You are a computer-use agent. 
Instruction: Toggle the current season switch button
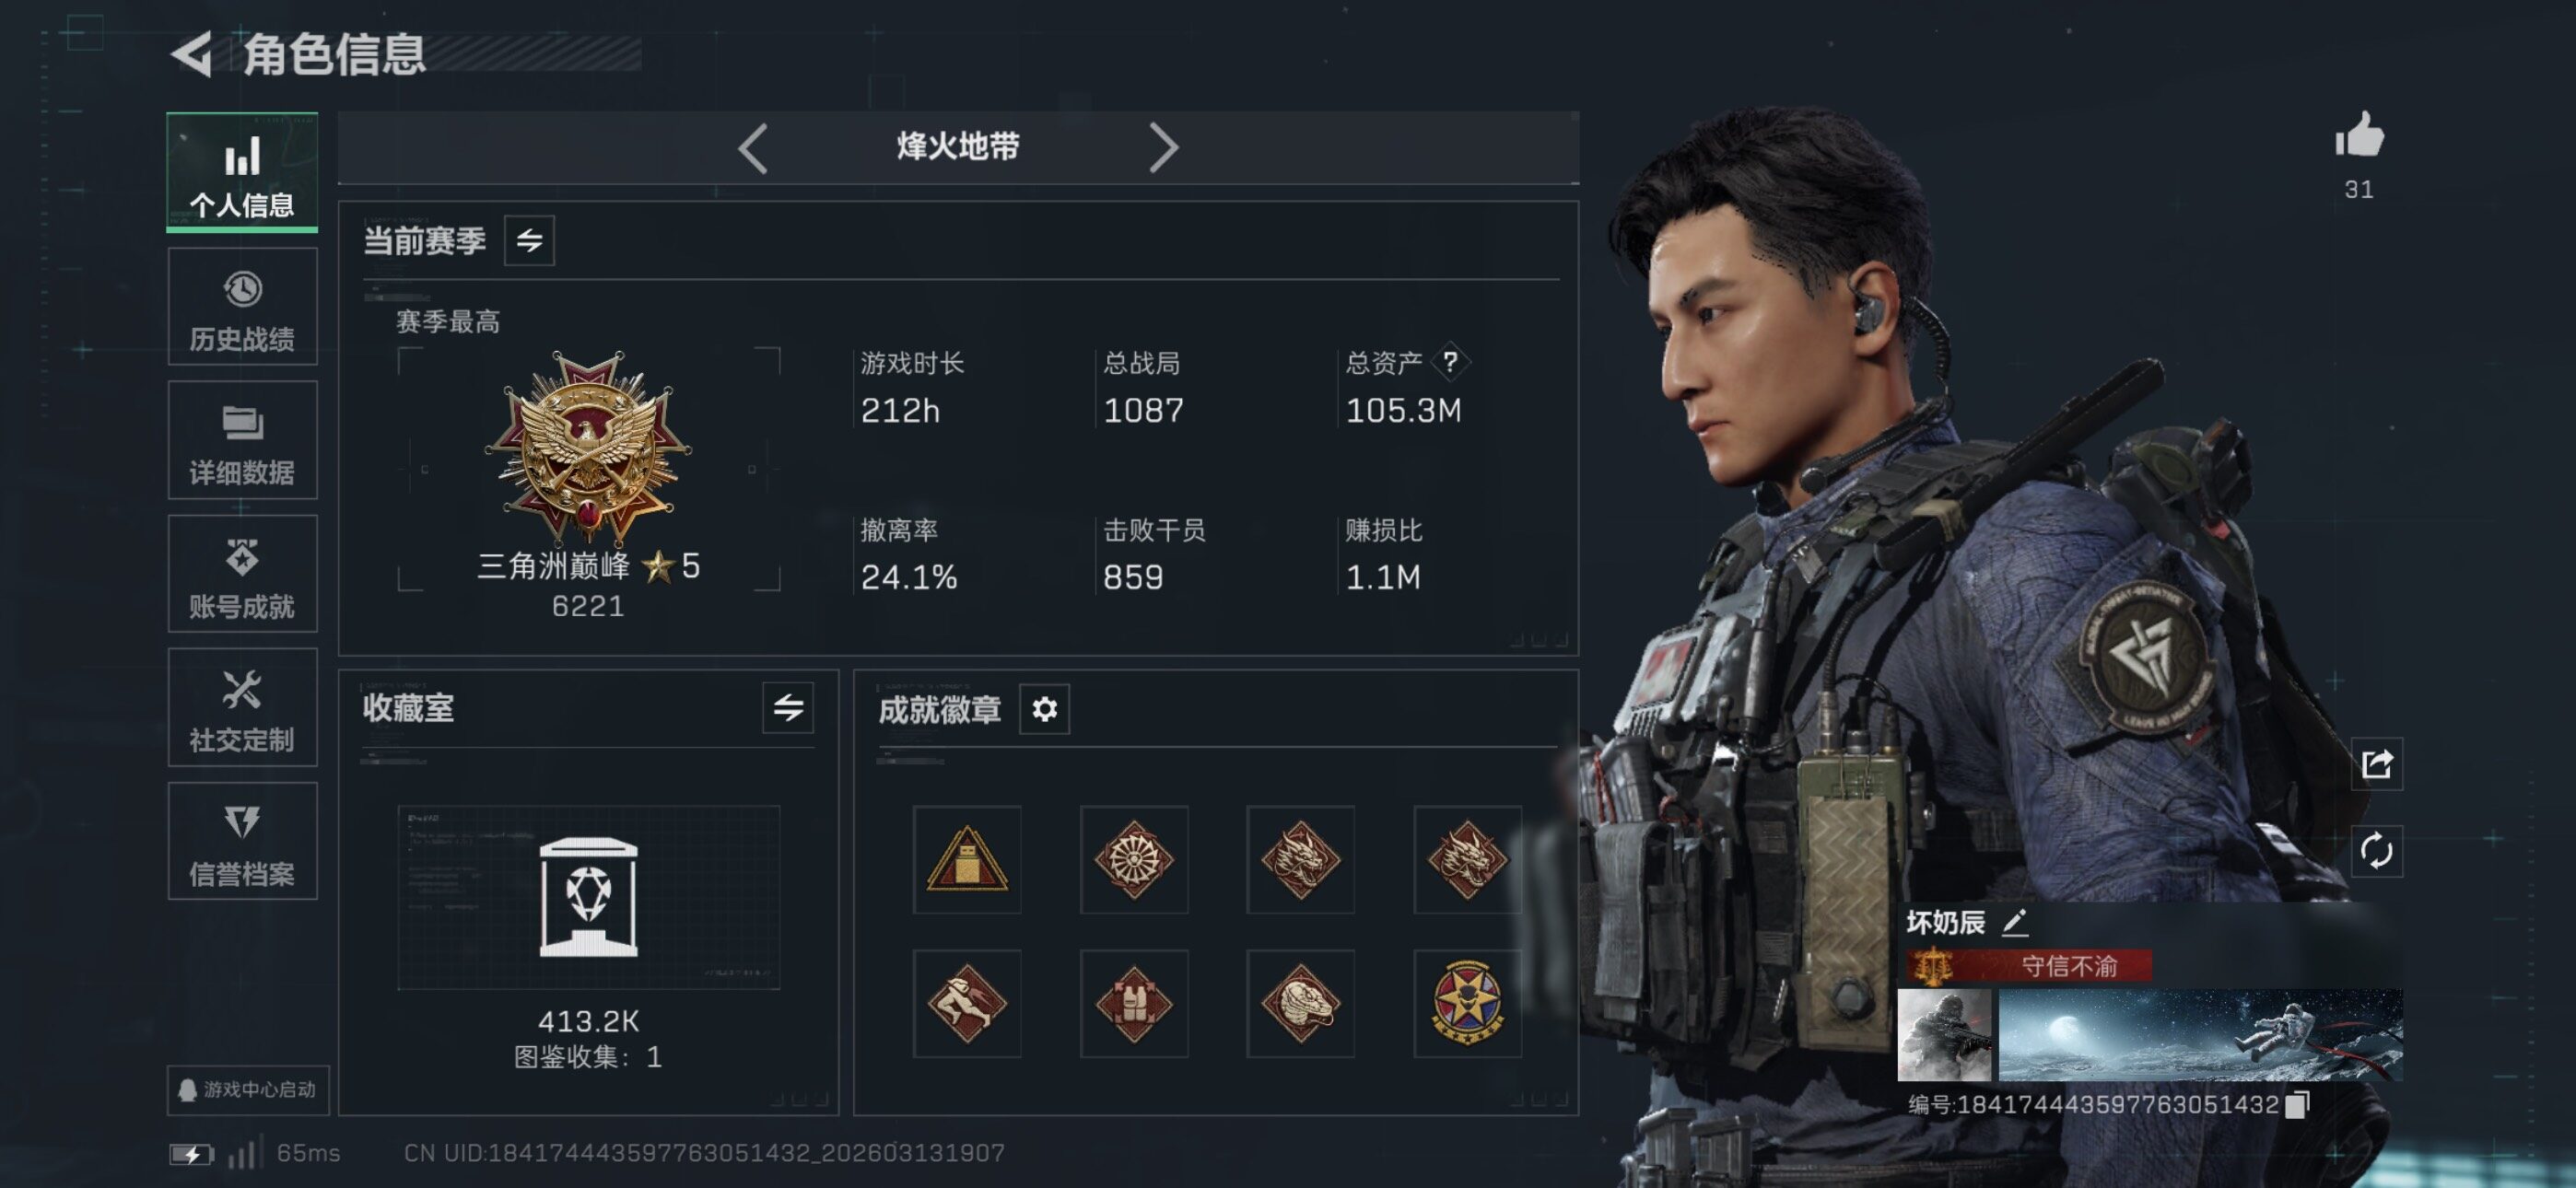click(x=529, y=240)
